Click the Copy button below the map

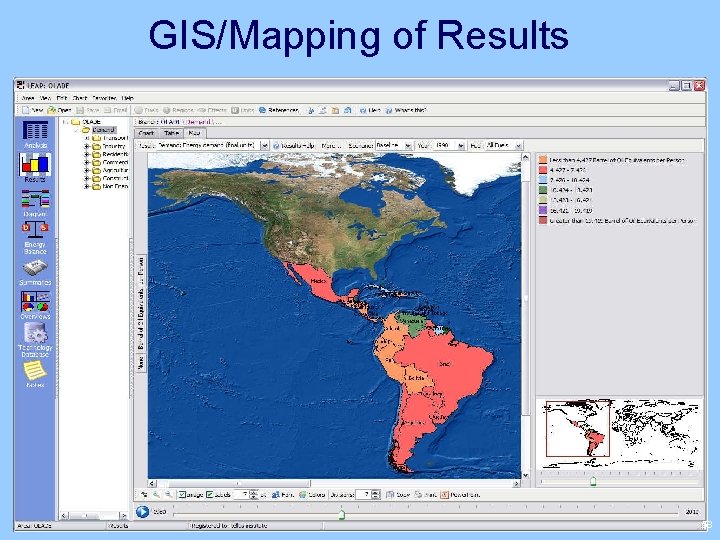pyautogui.click(x=398, y=495)
